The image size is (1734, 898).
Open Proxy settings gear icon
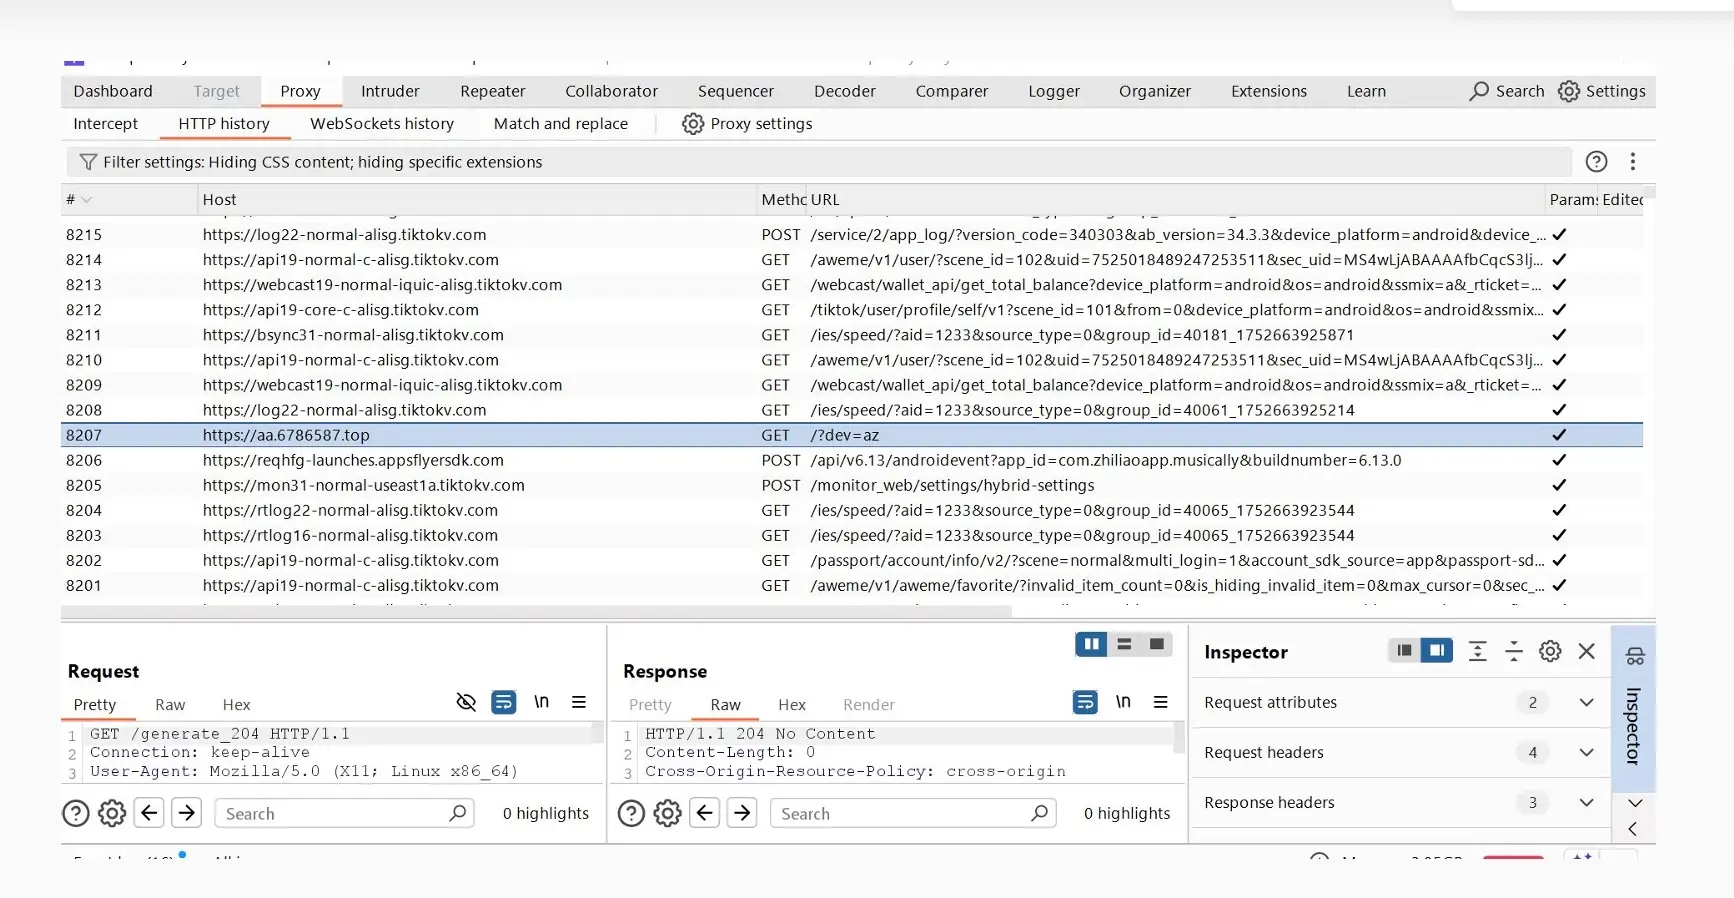click(693, 124)
